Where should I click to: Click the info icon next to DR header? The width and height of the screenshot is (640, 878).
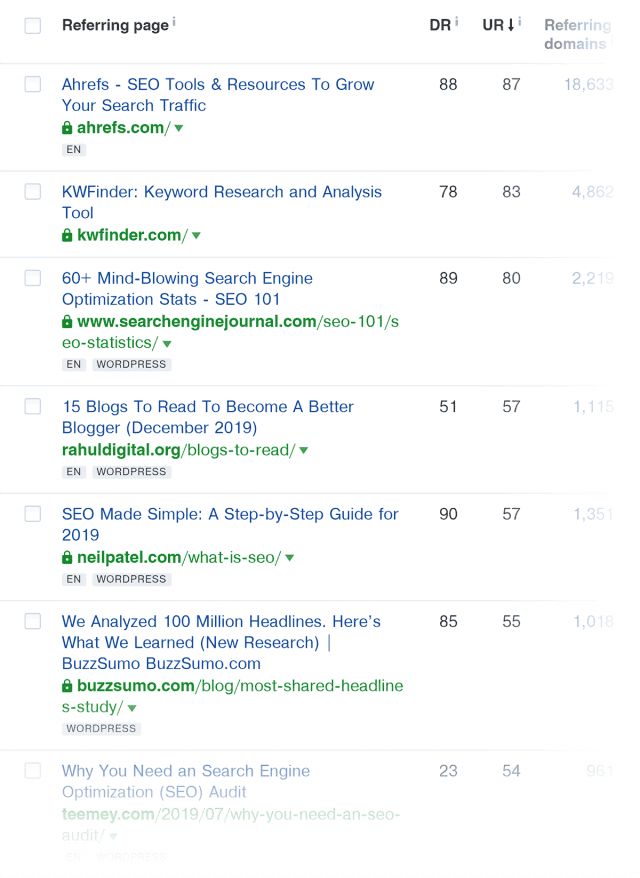click(x=457, y=22)
